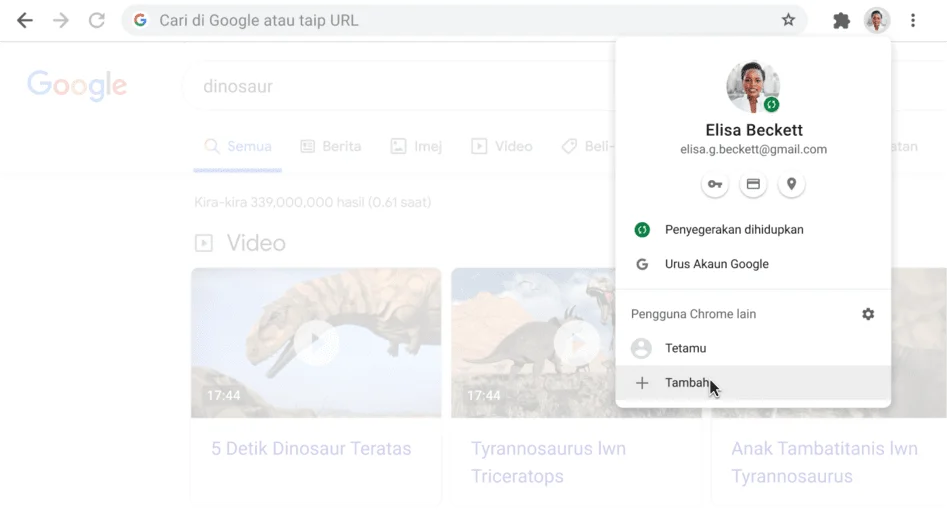The height and width of the screenshot is (531, 947).
Task: Open Chrome three-dot menu
Action: (913, 20)
